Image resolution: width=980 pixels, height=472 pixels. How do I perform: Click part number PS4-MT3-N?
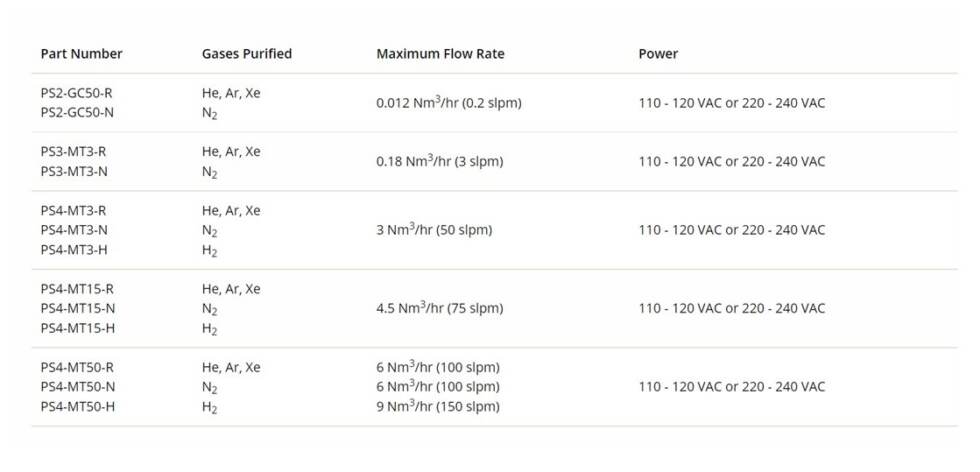coord(74,230)
